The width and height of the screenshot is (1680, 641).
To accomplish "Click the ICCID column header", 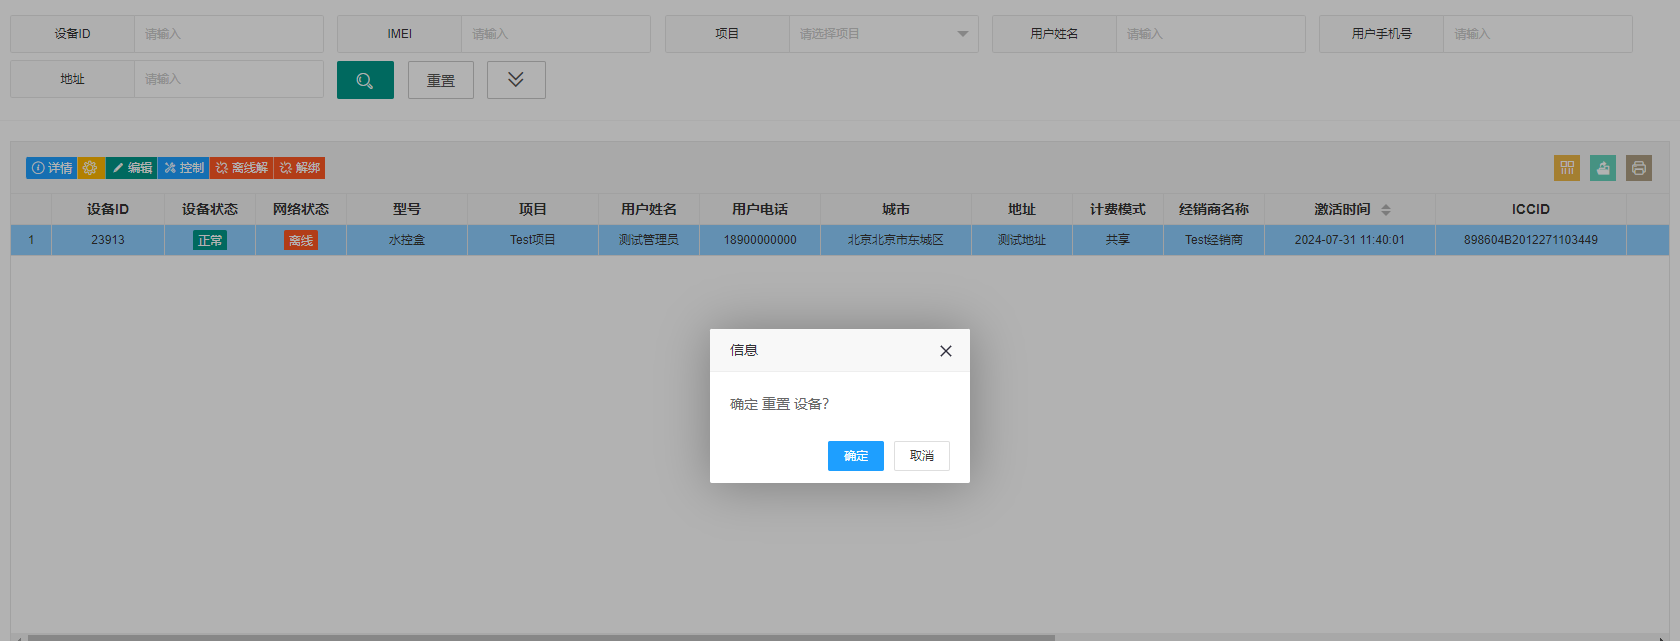I will (x=1531, y=209).
